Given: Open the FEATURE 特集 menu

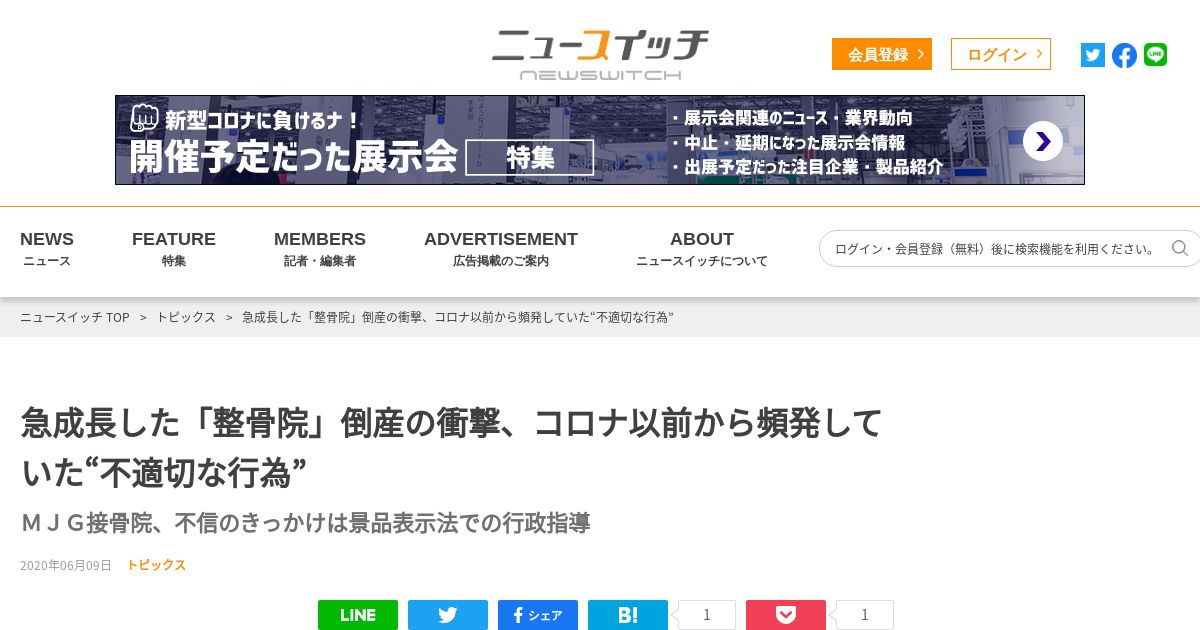Looking at the screenshot, I should pos(174,249).
